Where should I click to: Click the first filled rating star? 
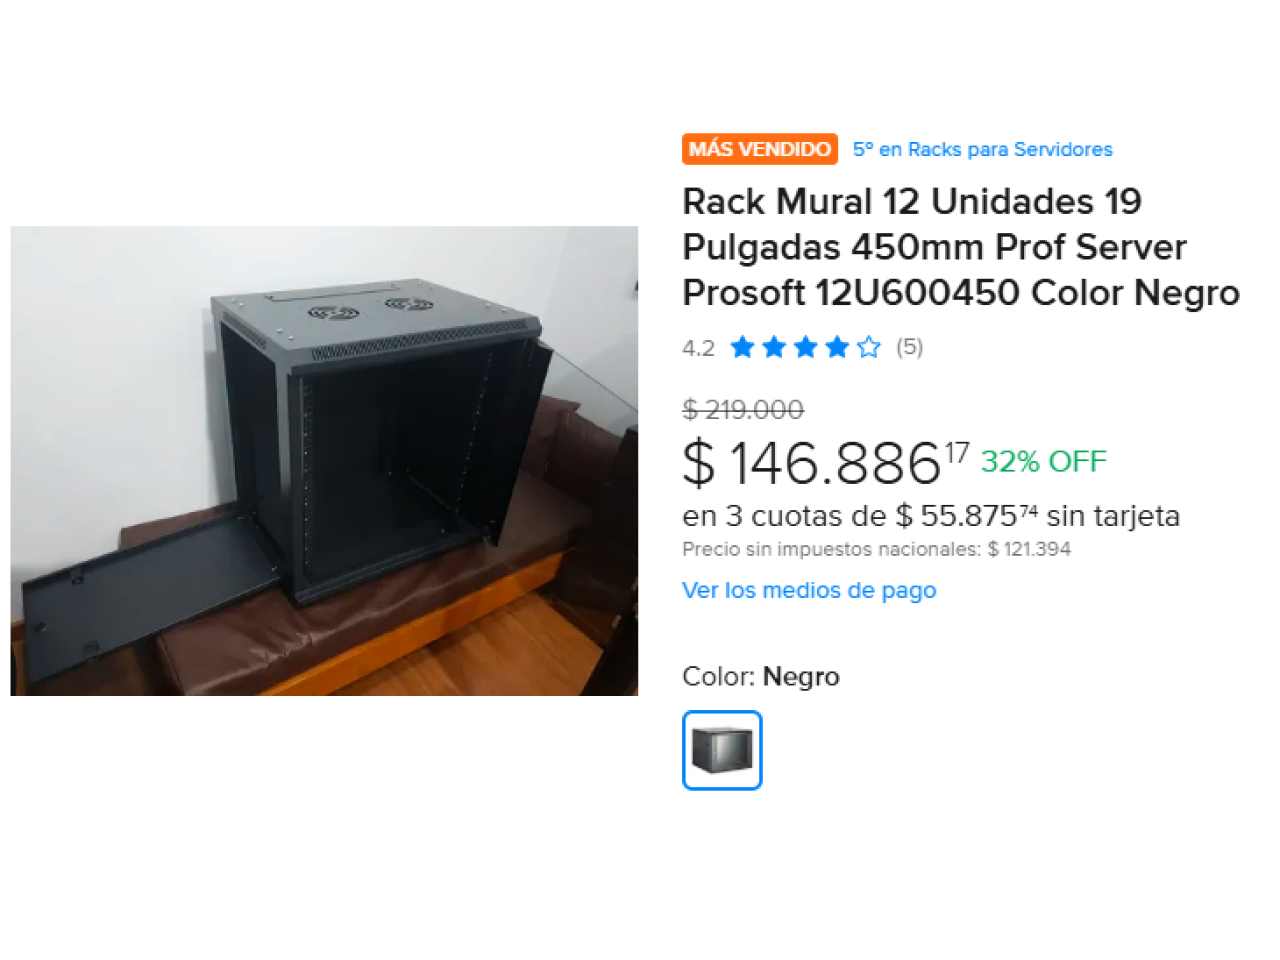pos(742,347)
